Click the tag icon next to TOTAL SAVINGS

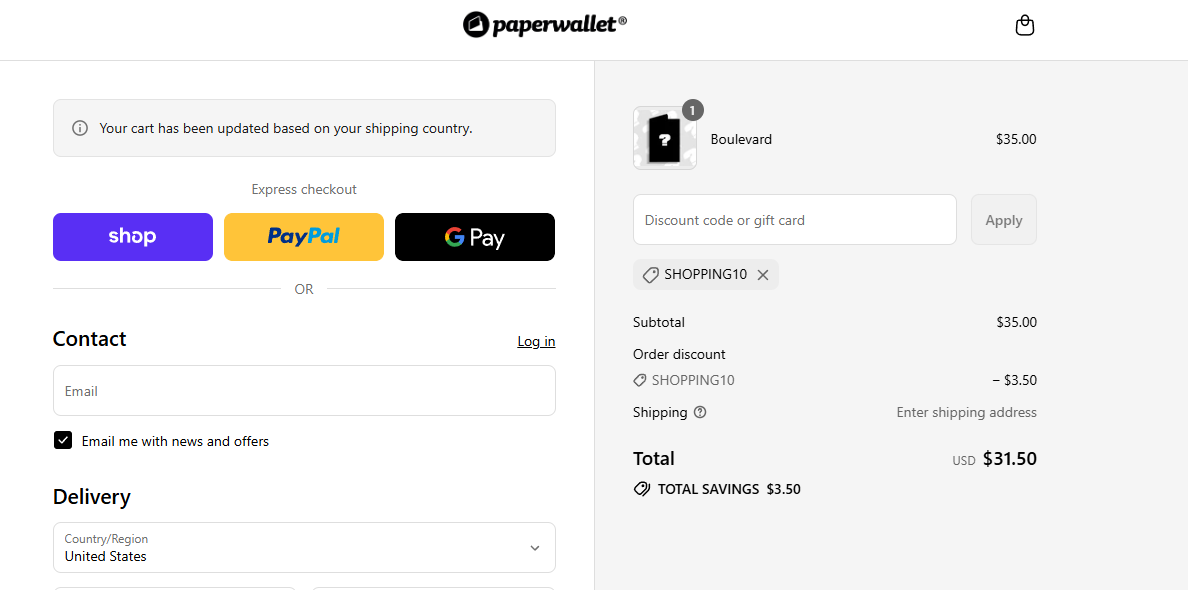641,489
